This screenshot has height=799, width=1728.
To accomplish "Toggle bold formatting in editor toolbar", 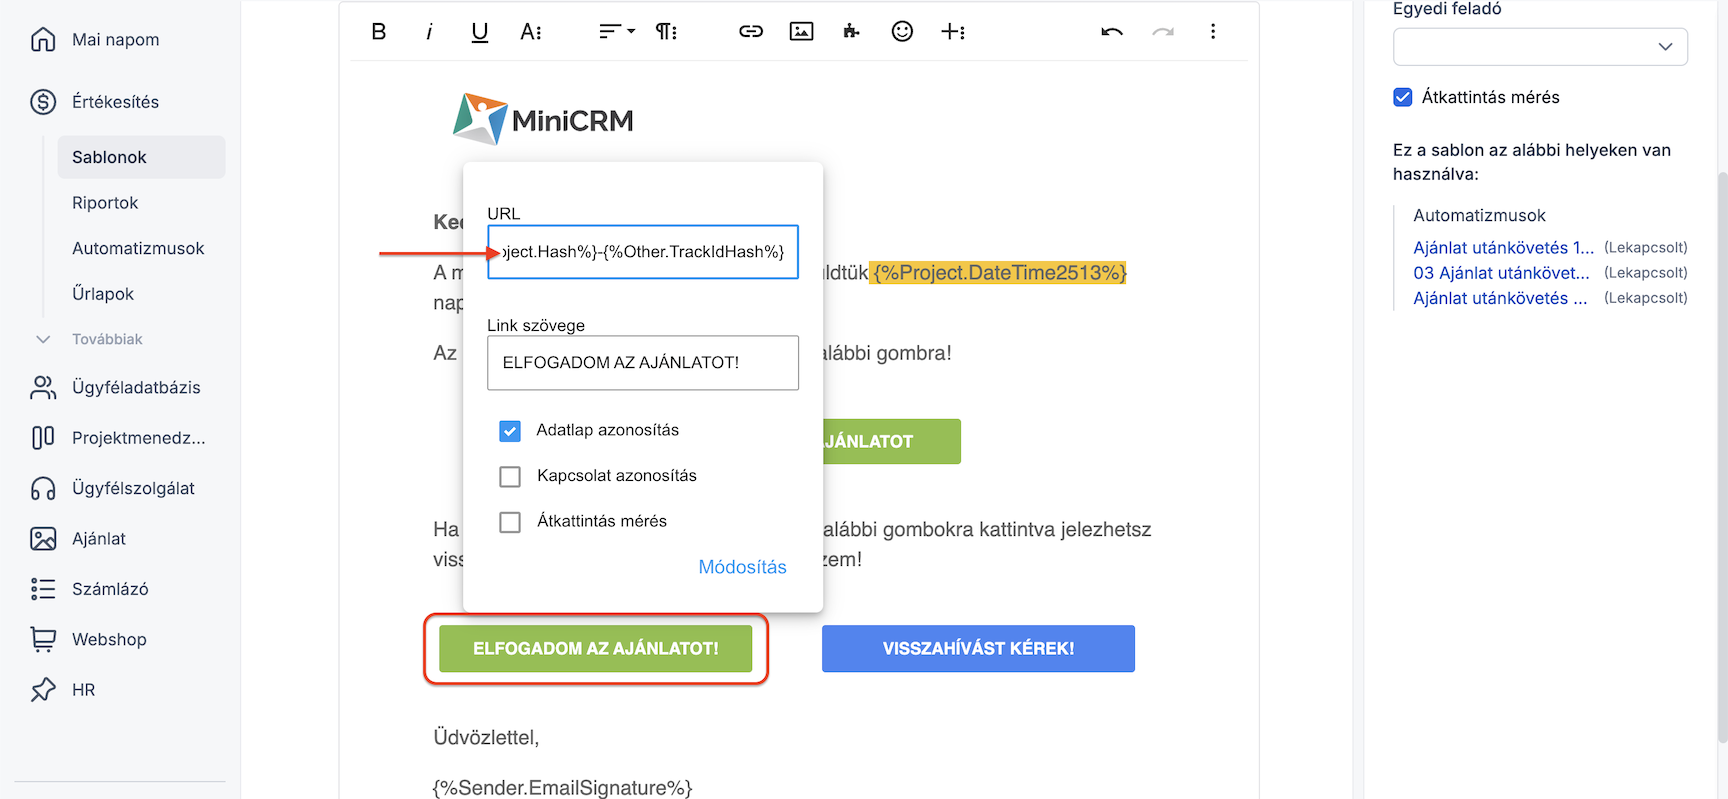I will [x=378, y=32].
